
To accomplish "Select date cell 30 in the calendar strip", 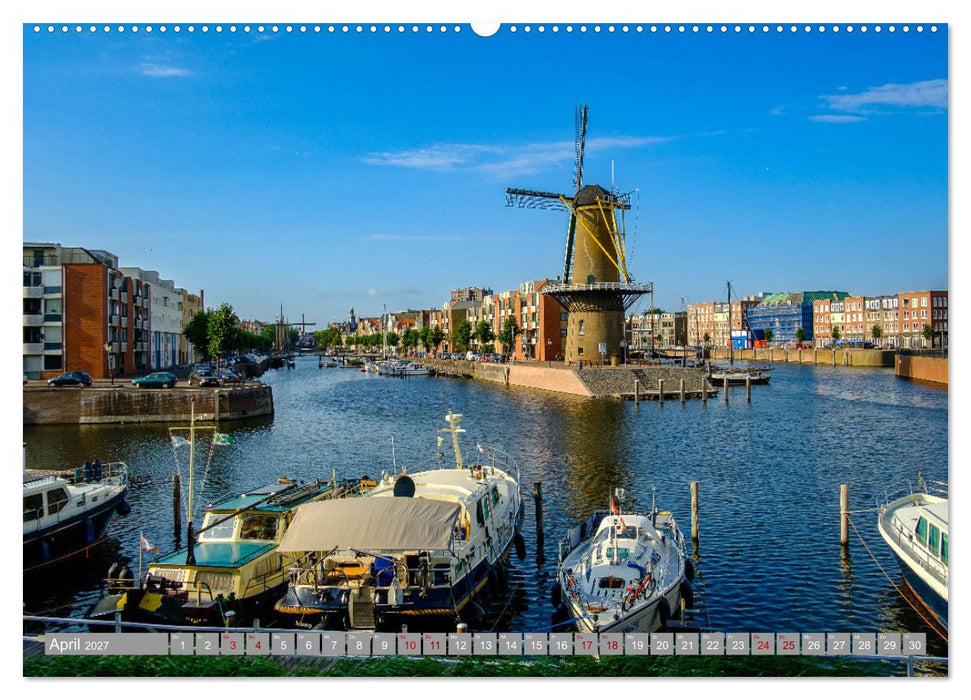I will click(x=915, y=644).
